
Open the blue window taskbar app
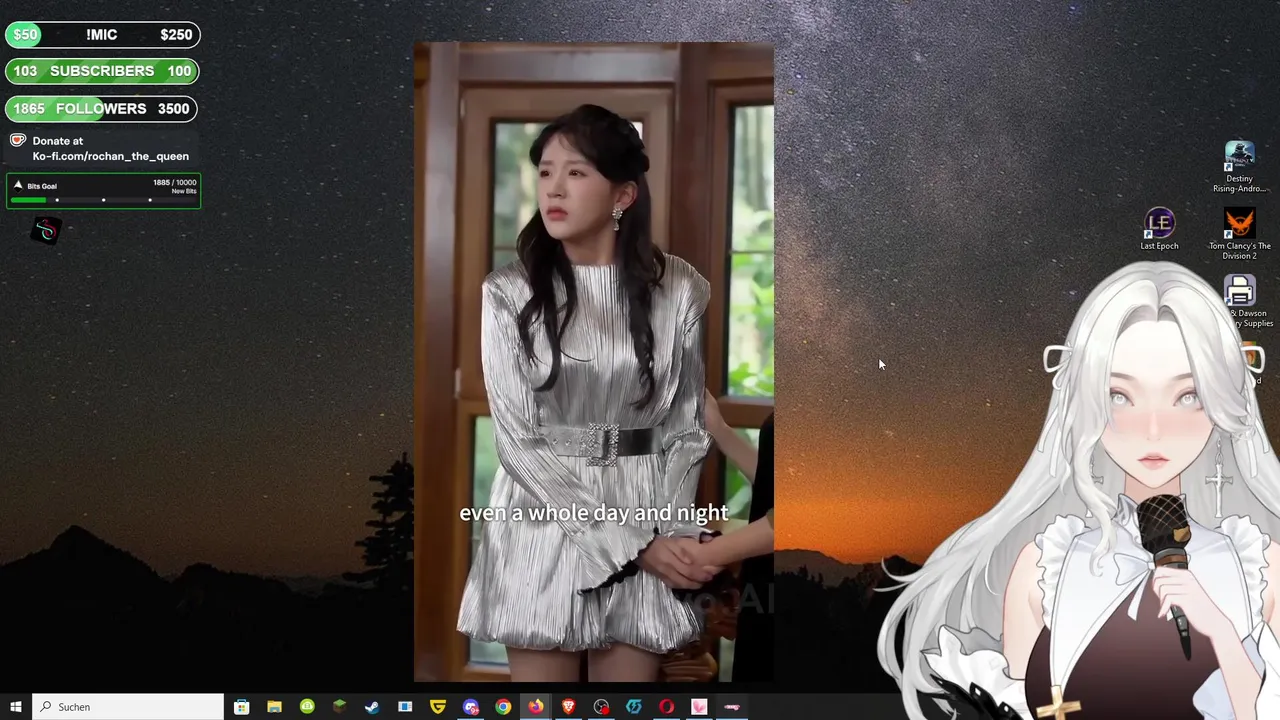(405, 707)
